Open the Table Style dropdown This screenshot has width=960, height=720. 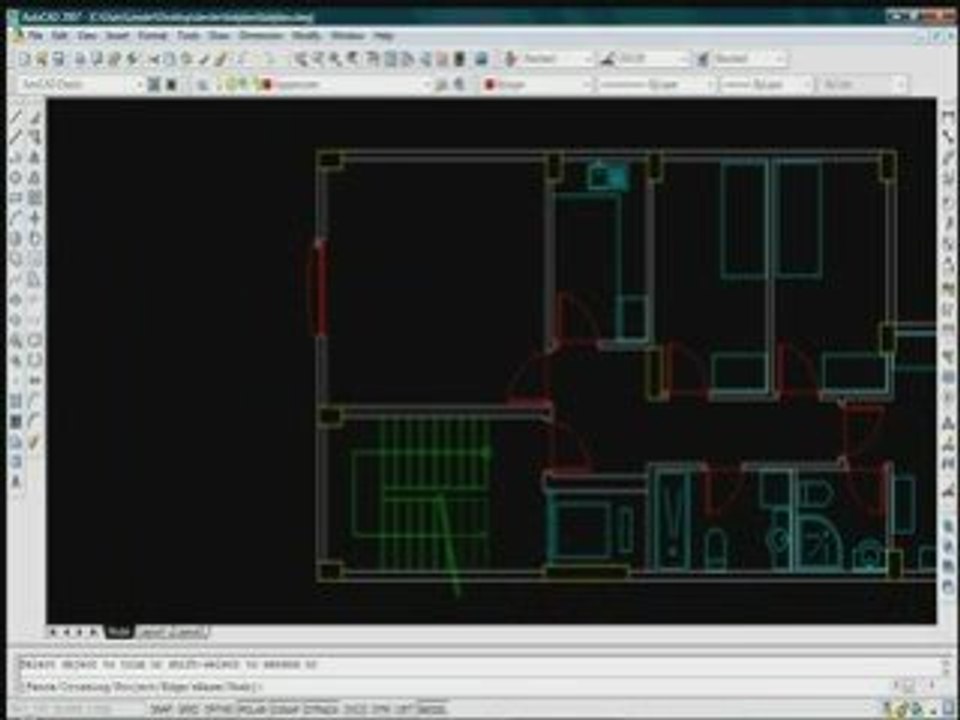tap(749, 59)
